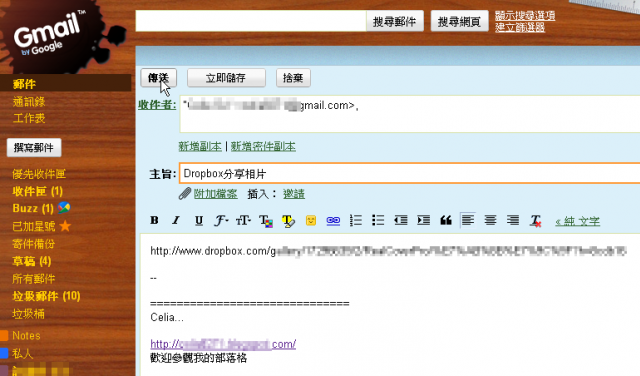Image resolution: width=640 pixels, height=376 pixels.
Task: Apply numbered list
Action: (356, 221)
